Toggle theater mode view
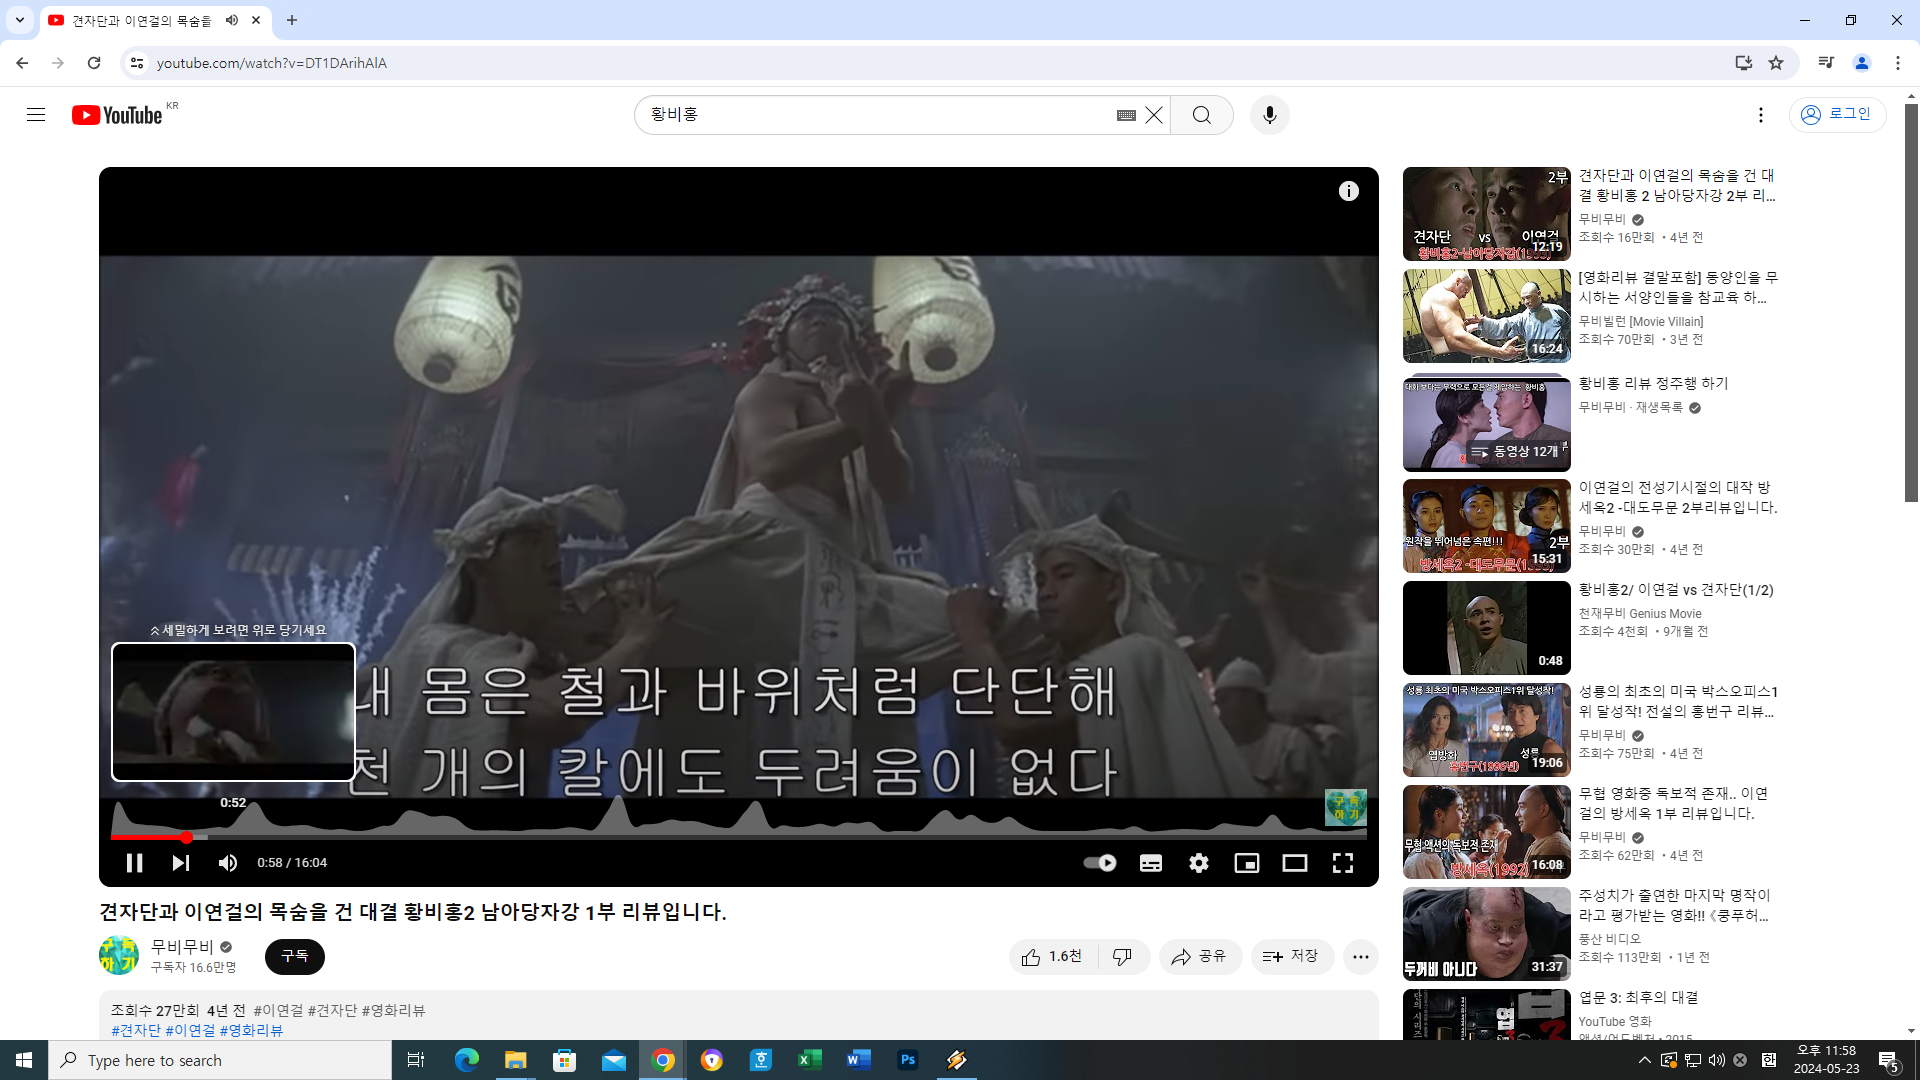 1295,863
